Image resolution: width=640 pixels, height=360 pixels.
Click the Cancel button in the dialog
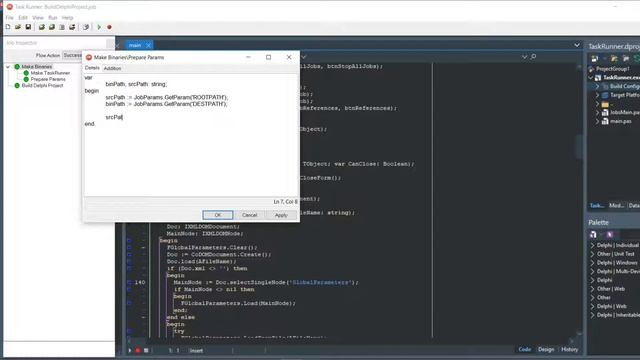pyautogui.click(x=249, y=215)
